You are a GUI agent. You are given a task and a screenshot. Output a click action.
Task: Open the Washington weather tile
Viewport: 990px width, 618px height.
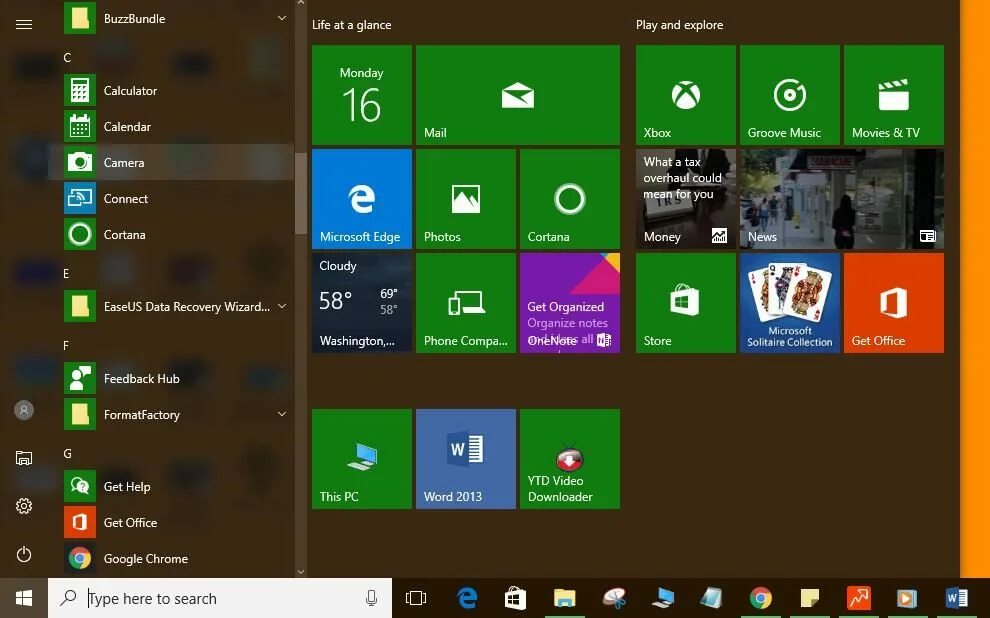(362, 303)
